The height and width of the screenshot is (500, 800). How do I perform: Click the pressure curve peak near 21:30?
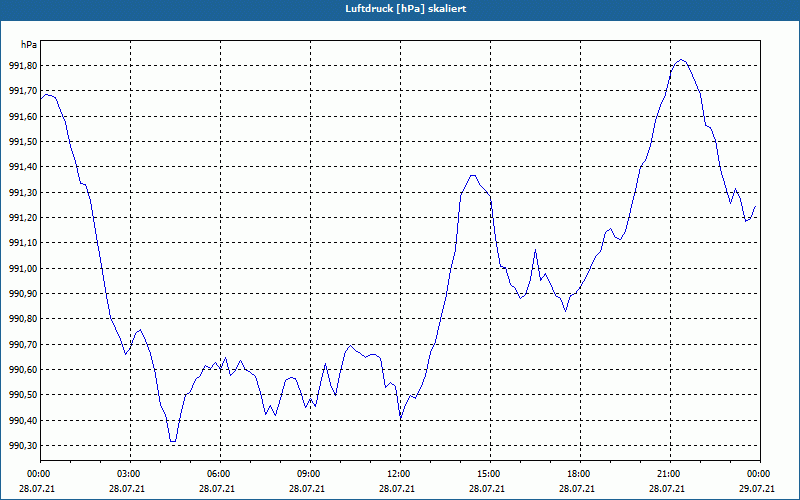(x=682, y=60)
